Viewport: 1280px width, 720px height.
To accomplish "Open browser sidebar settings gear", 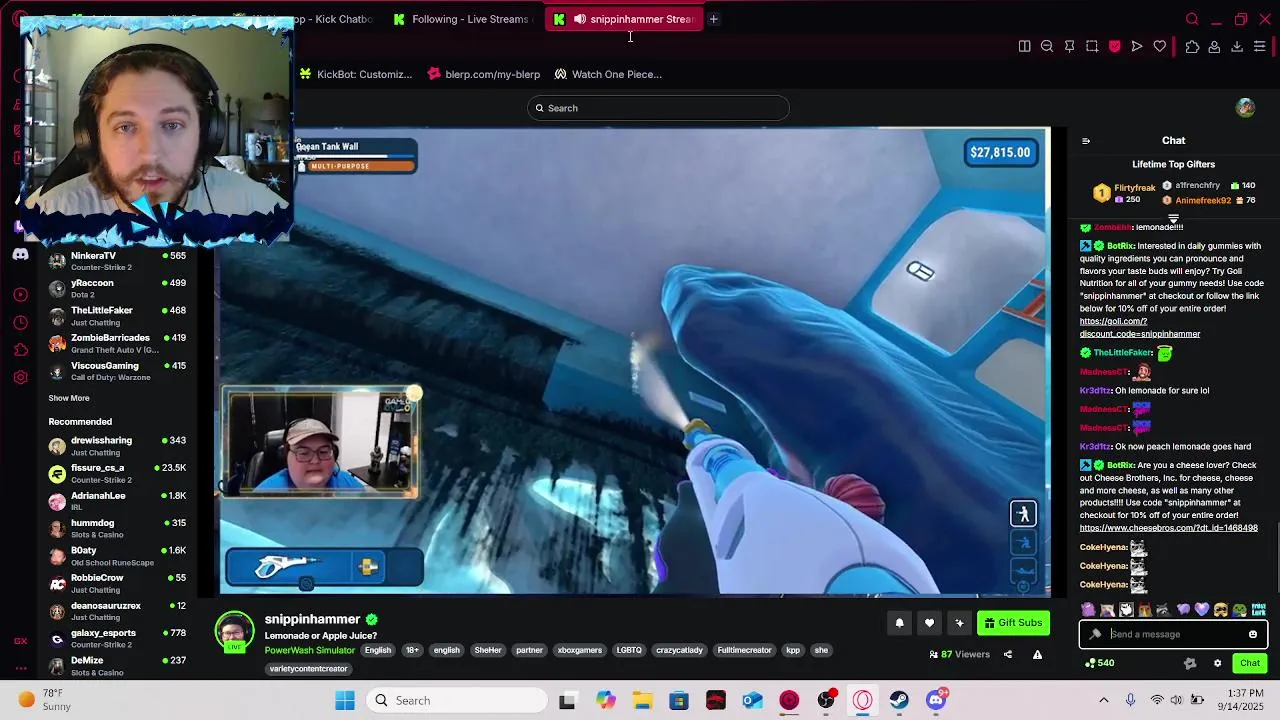I will [20, 377].
